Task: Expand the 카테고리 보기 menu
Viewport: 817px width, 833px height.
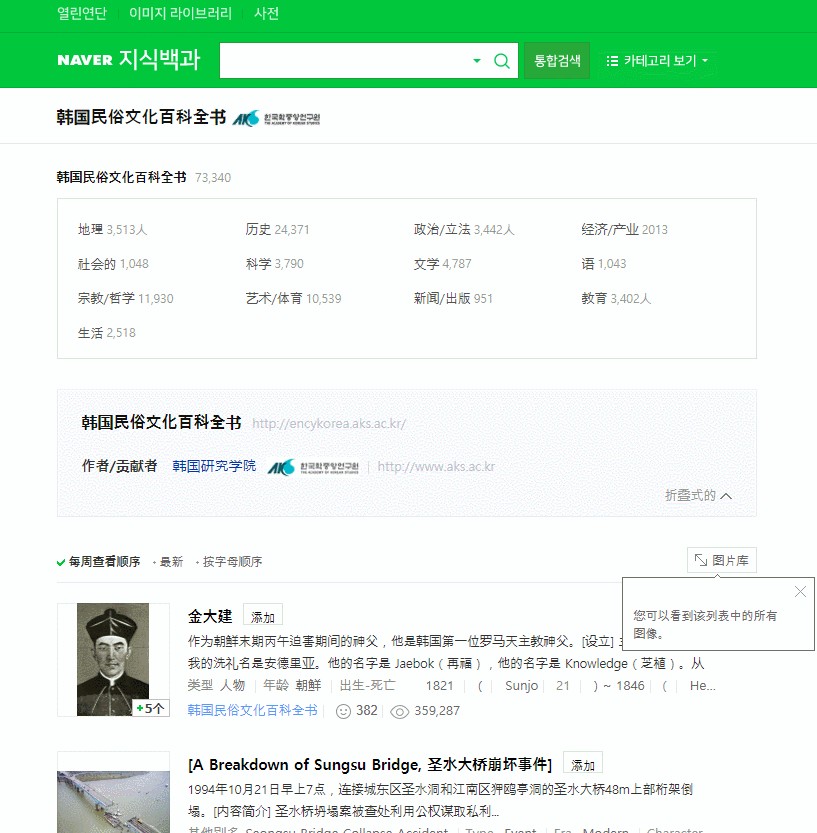Action: pos(658,61)
